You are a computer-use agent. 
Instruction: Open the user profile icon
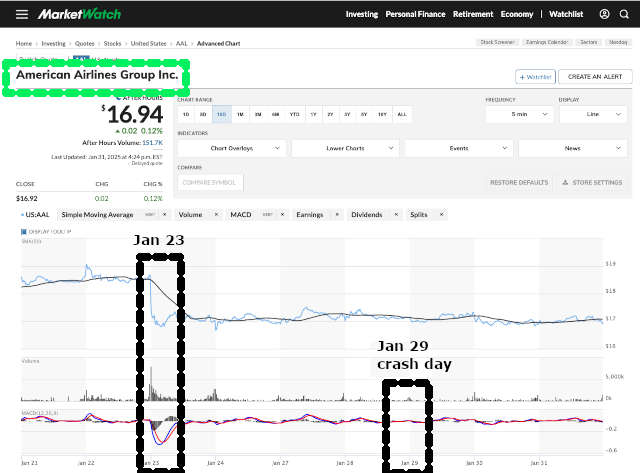(604, 14)
